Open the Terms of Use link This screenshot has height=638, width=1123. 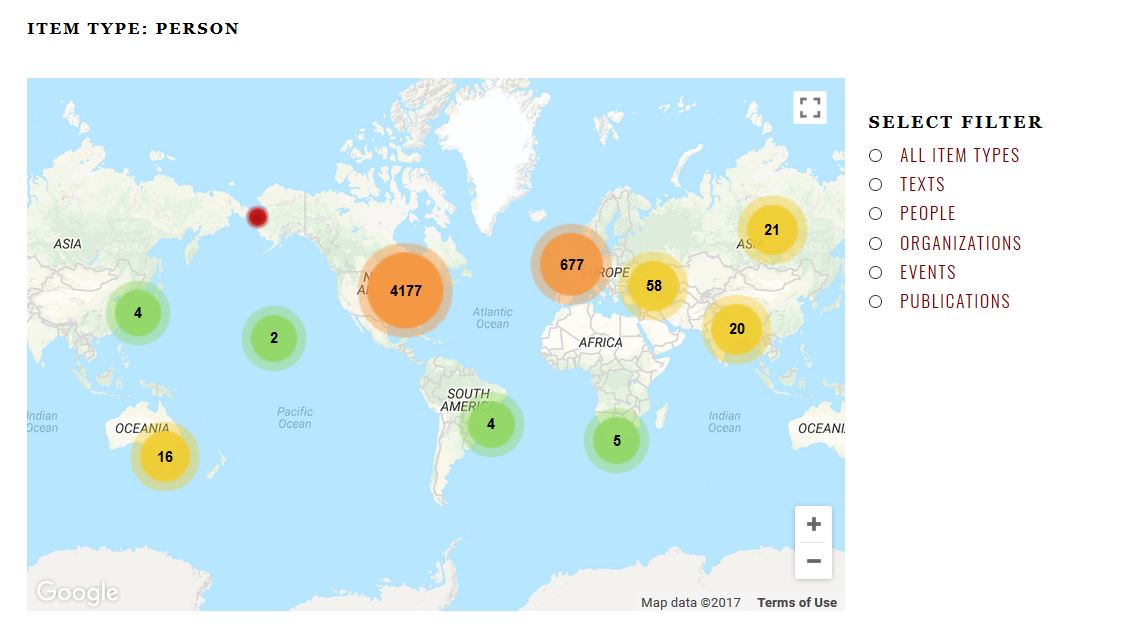point(796,602)
